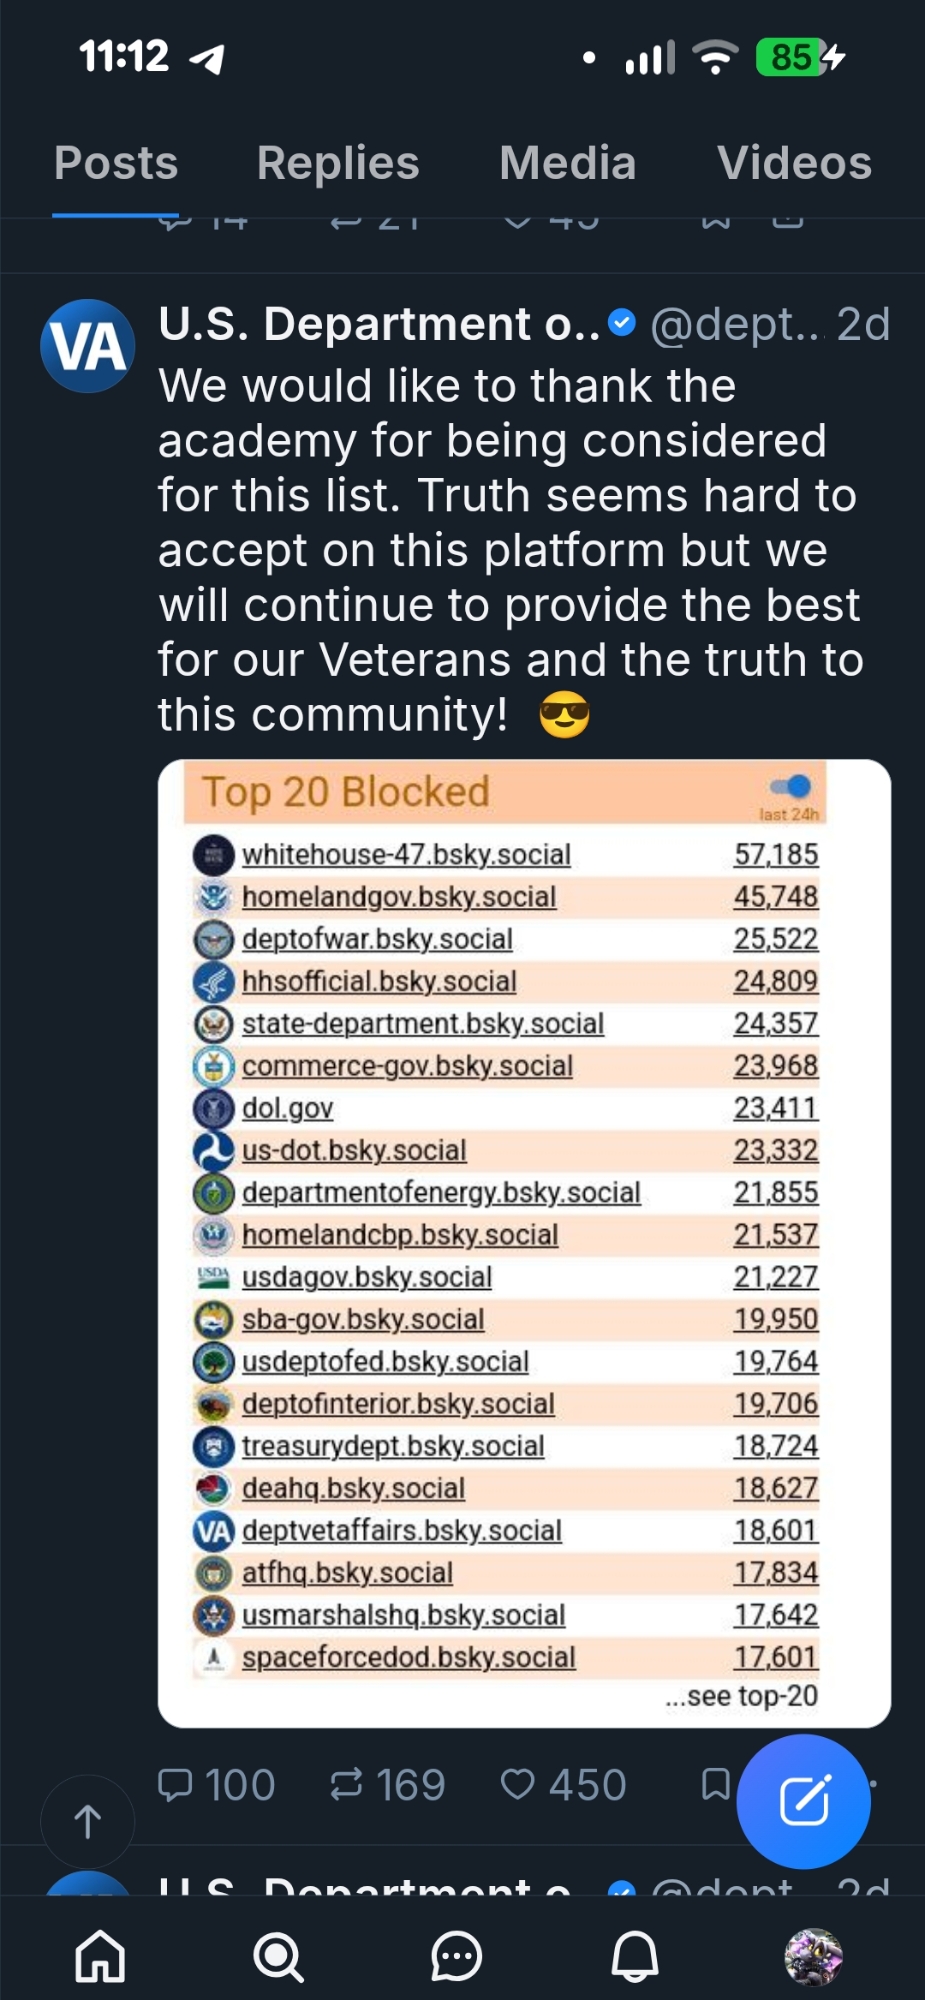Tap the U.S. Department author name
This screenshot has width=925, height=2000.
pos(379,325)
